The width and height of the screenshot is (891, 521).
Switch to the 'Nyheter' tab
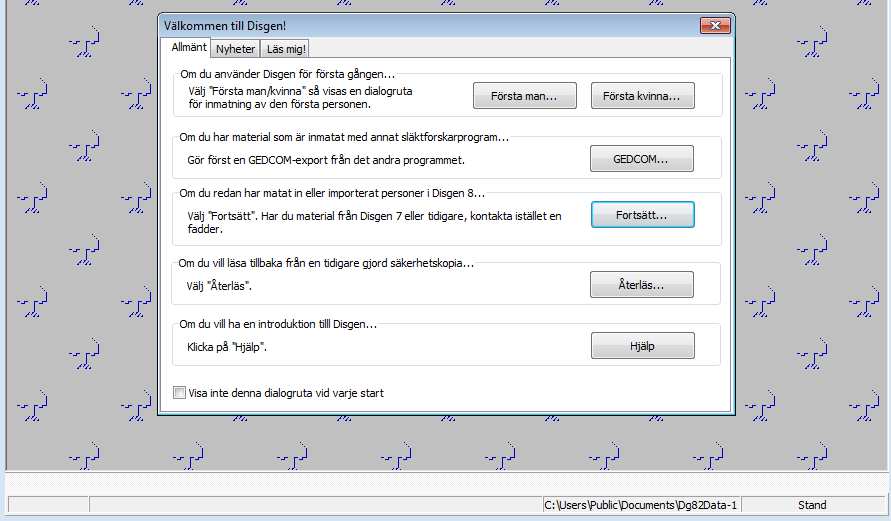tap(235, 49)
